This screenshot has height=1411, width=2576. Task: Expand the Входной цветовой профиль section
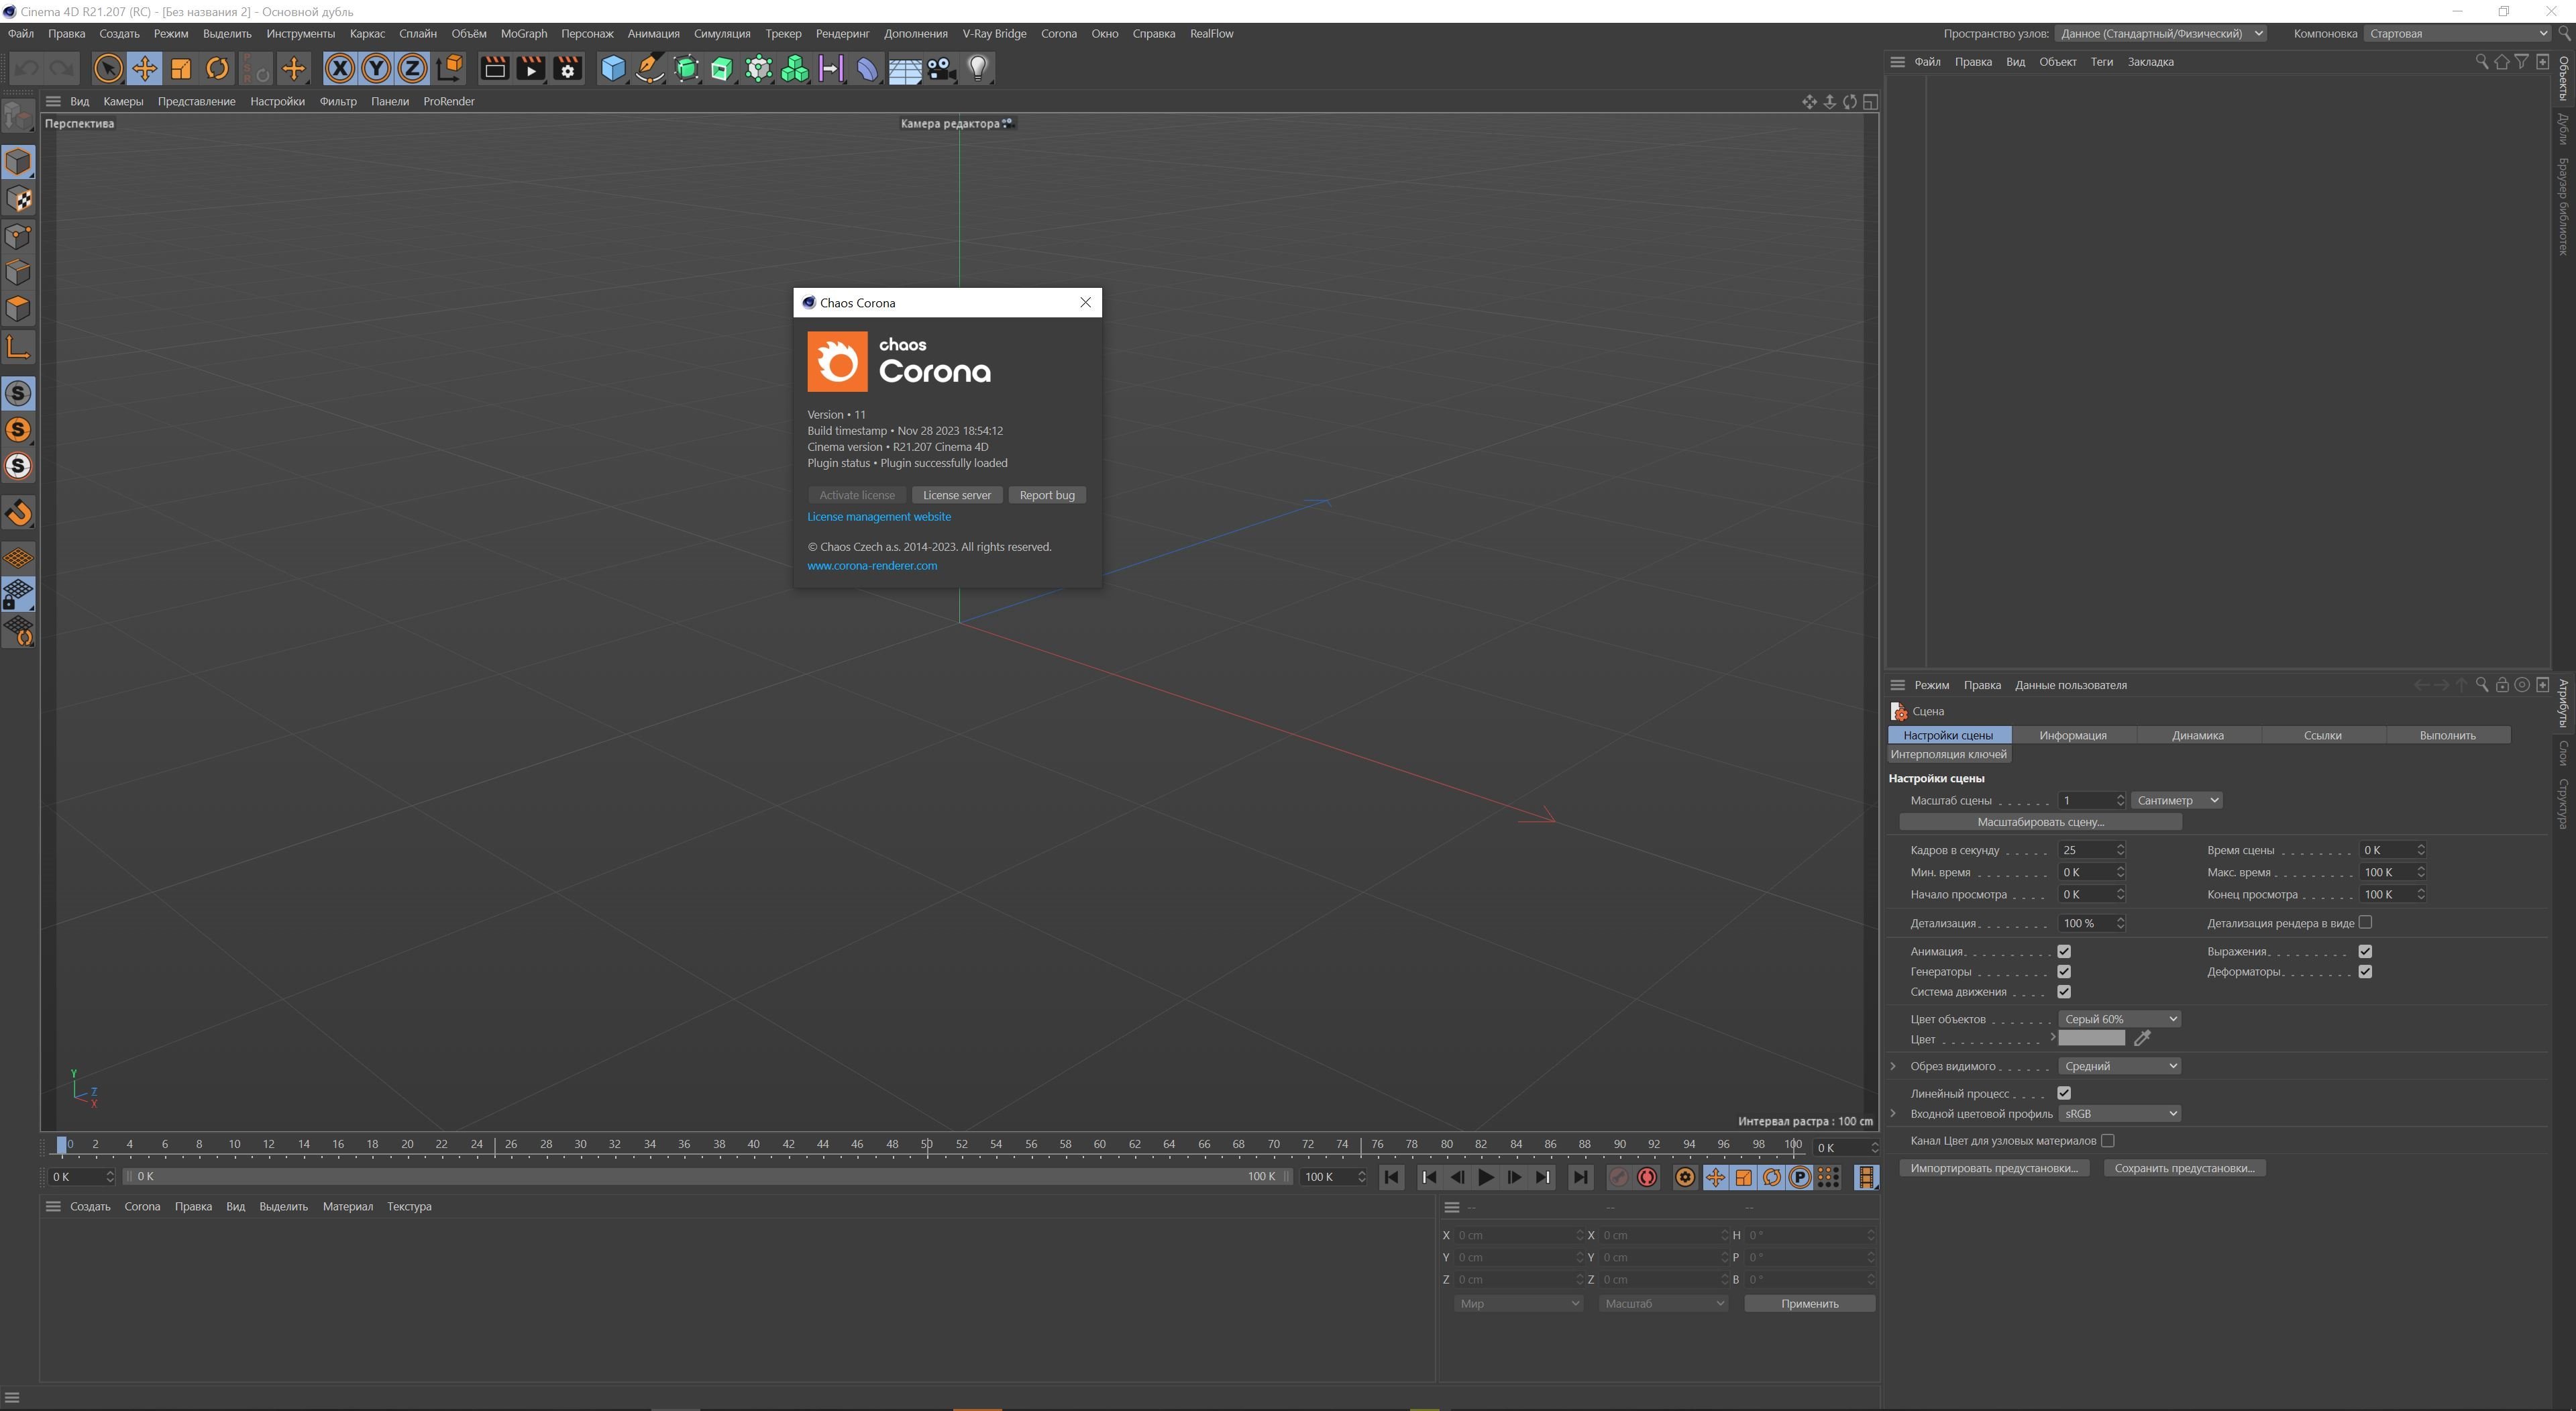click(1893, 1114)
